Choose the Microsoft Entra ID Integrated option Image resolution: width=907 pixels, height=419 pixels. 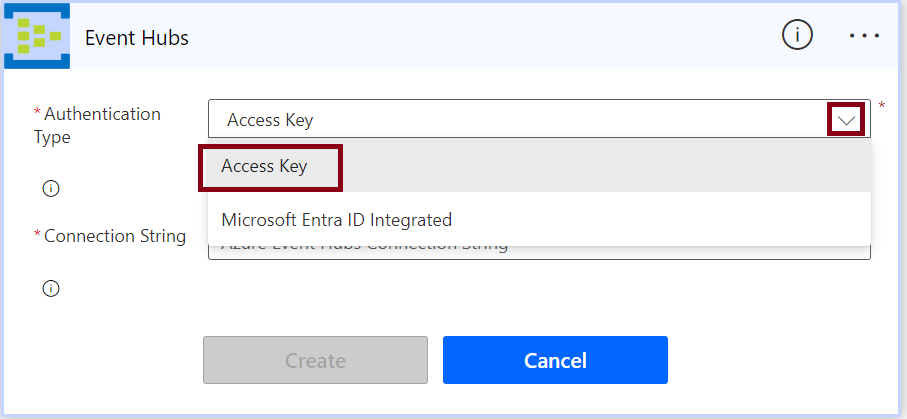[337, 219]
